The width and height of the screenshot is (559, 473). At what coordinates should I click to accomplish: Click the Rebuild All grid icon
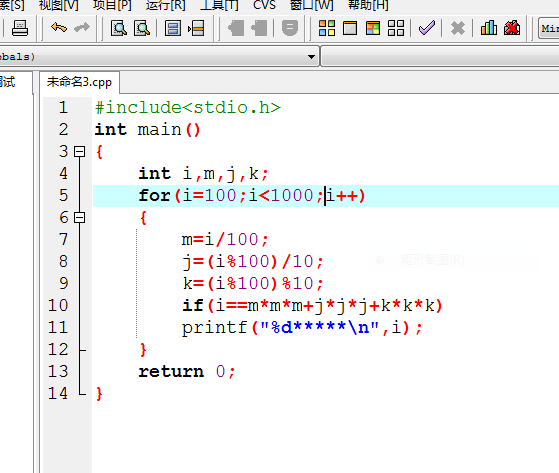(396, 28)
